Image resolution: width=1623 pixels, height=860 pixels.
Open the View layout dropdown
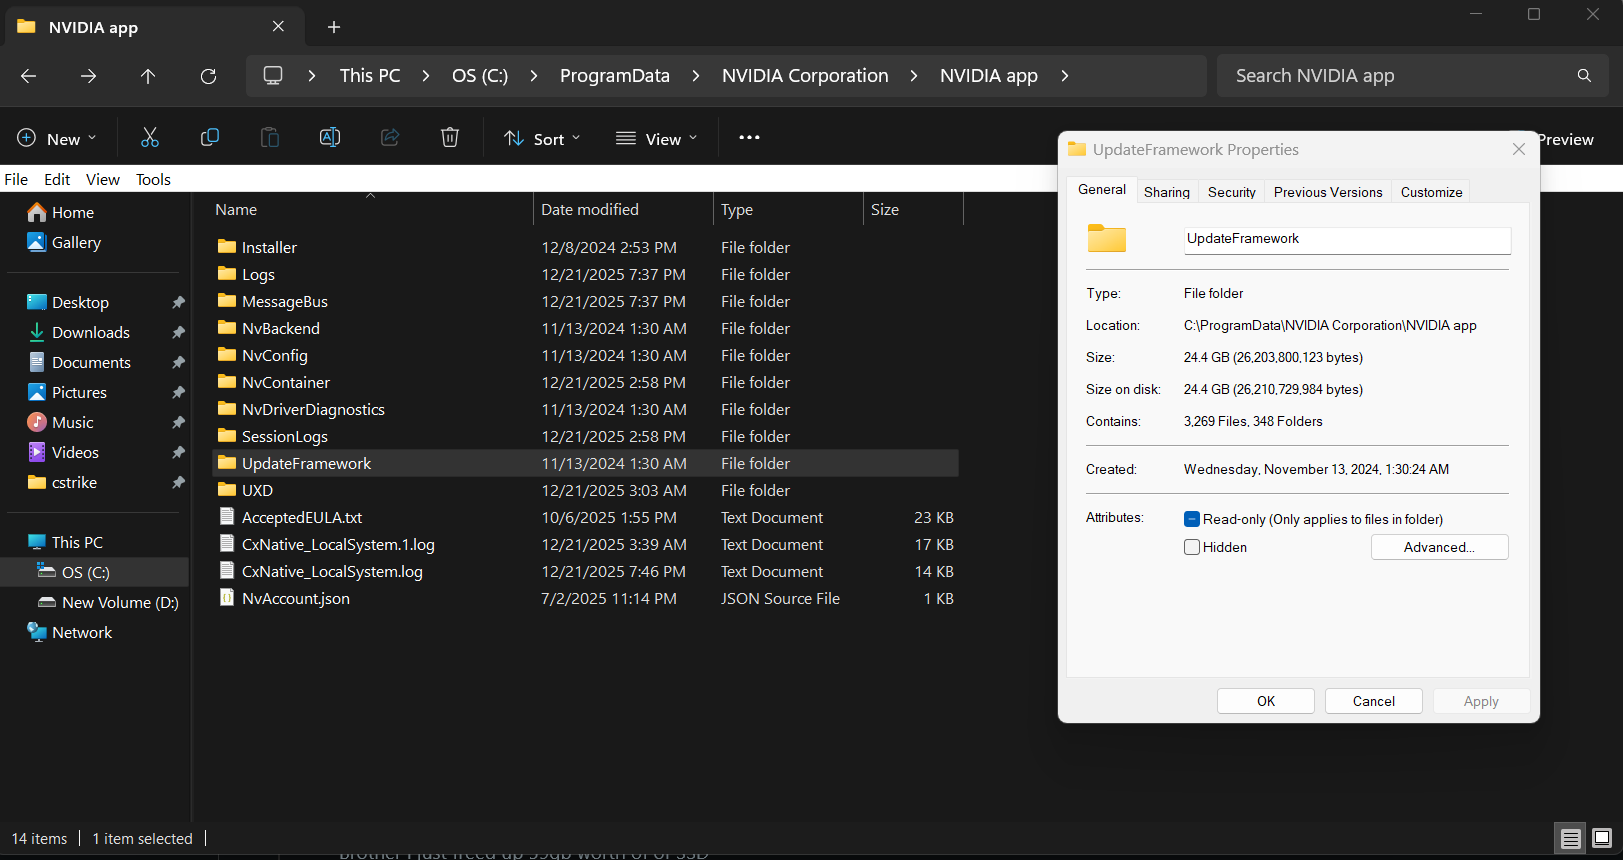pyautogui.click(x=656, y=139)
